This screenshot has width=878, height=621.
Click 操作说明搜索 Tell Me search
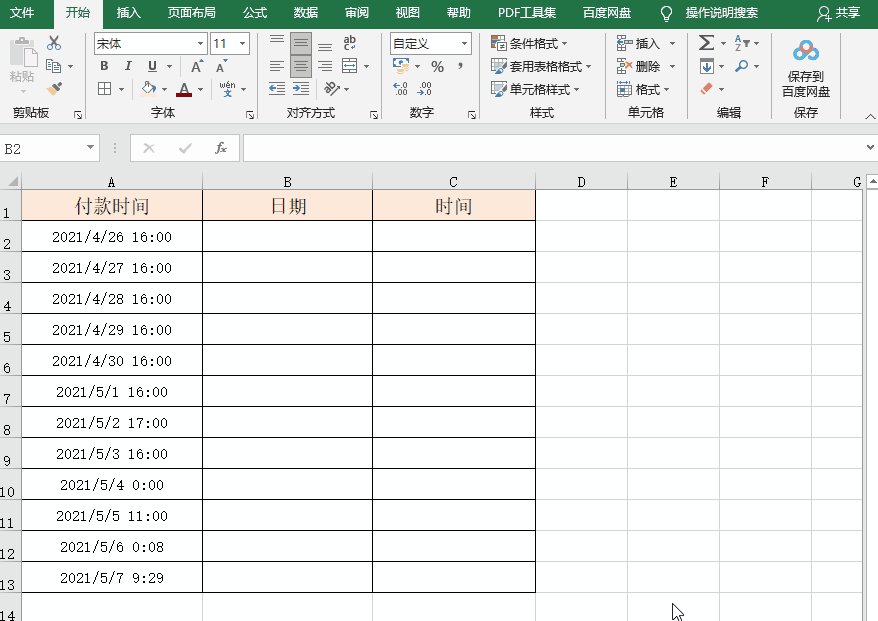click(x=722, y=13)
